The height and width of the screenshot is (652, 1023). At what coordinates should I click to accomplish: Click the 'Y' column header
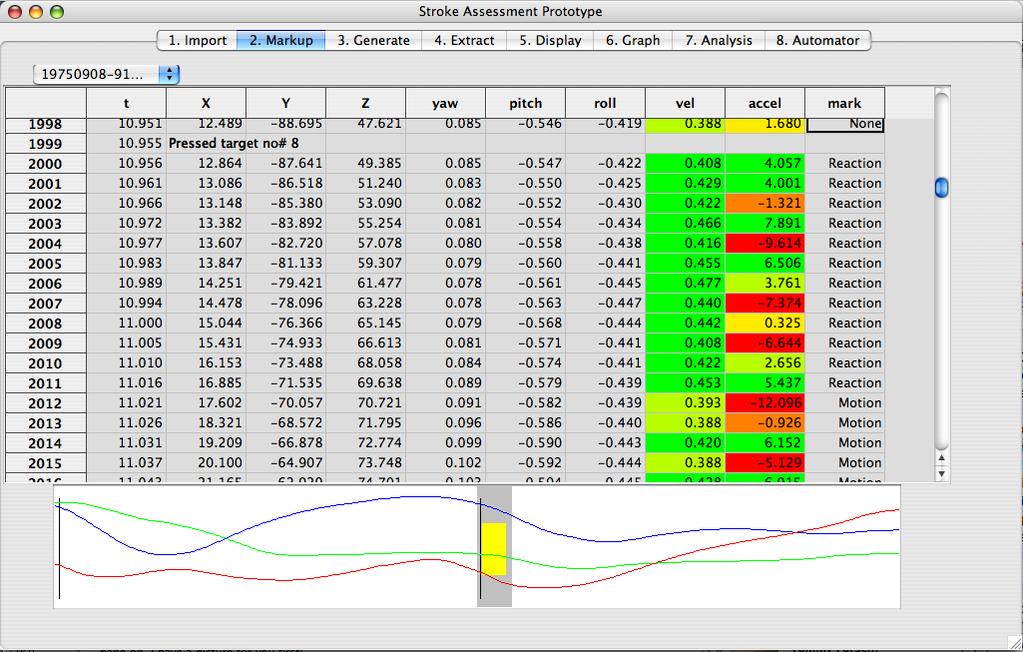coord(286,103)
